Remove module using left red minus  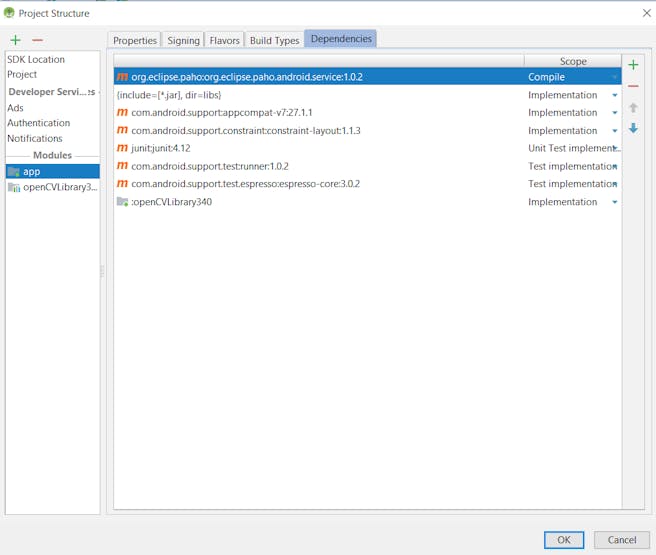37,40
